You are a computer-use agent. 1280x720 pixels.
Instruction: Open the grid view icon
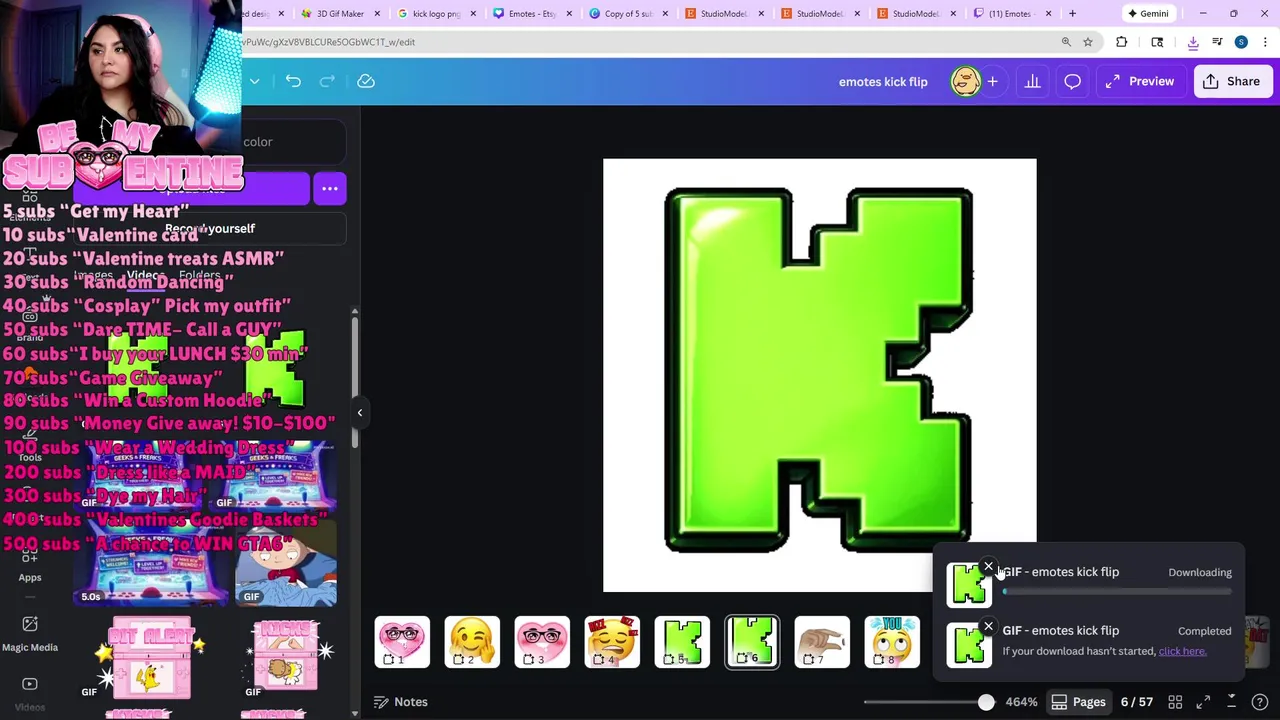pos(1175,702)
